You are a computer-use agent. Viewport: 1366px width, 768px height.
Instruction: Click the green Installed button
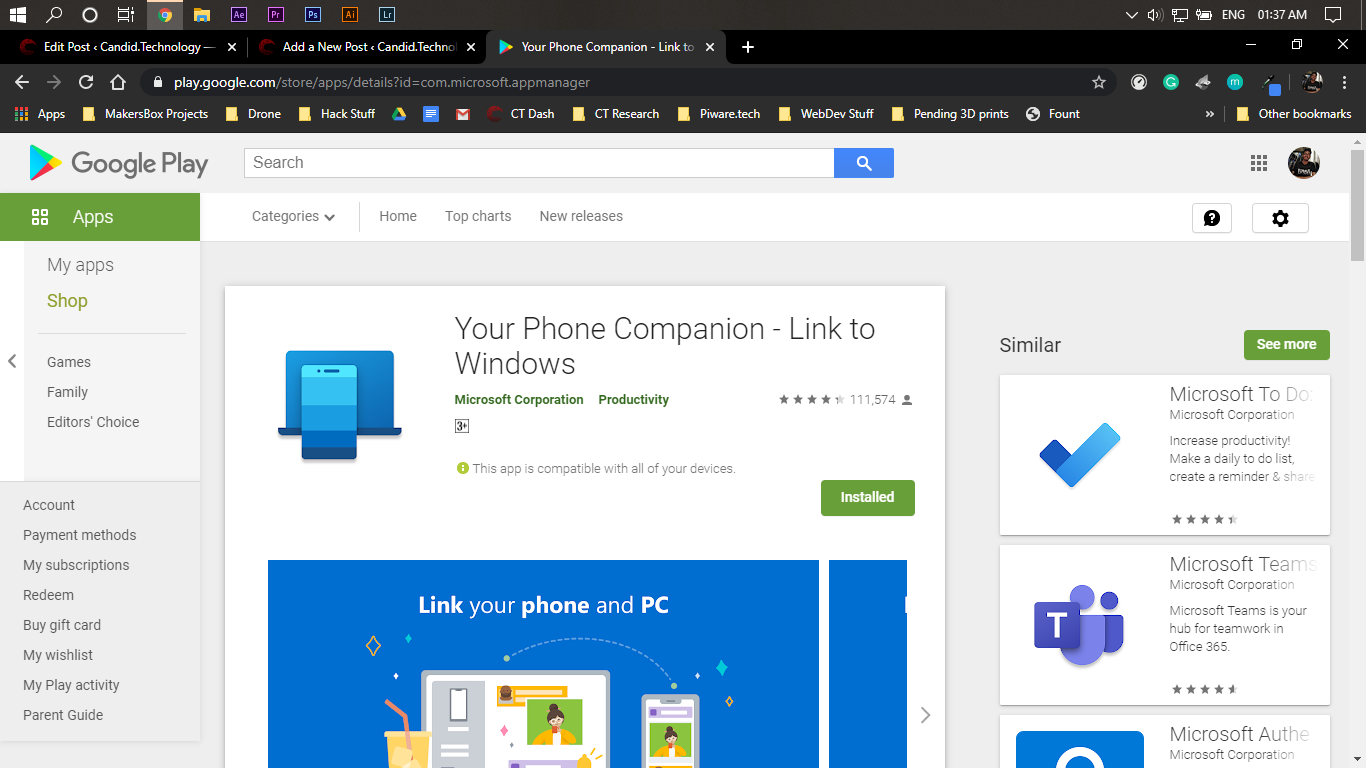(867, 497)
